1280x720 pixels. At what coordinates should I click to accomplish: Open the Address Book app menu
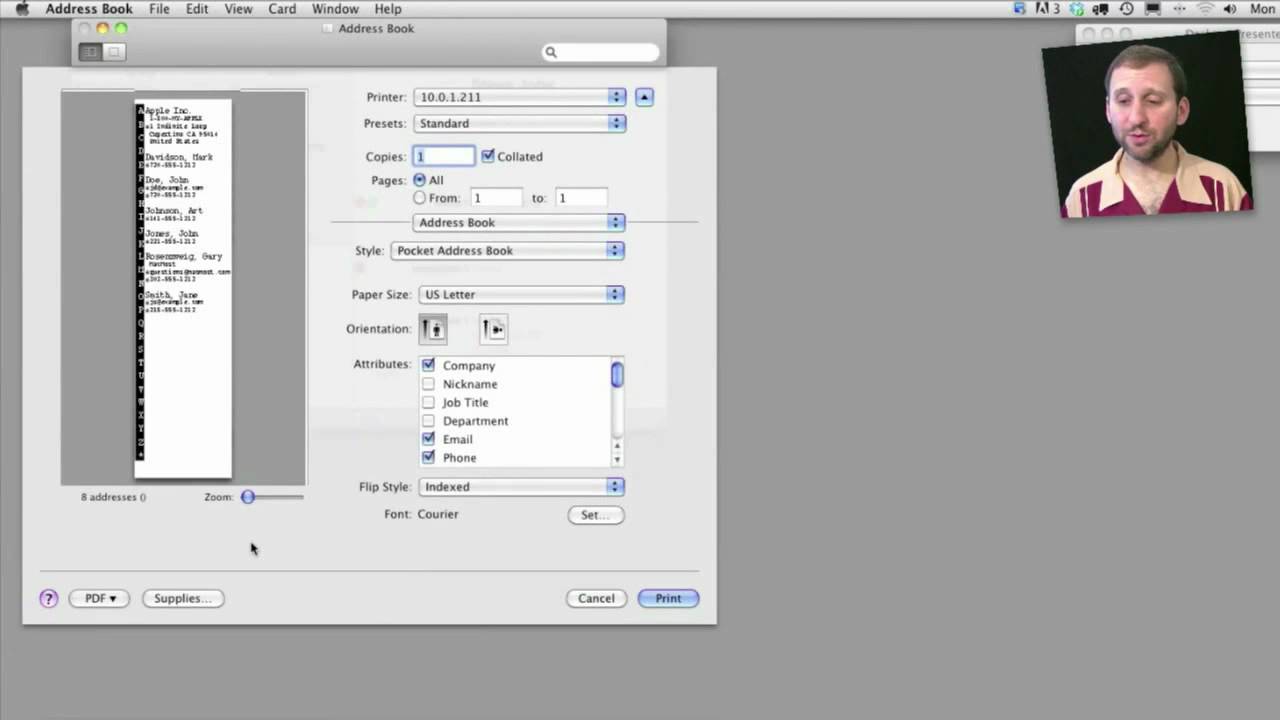pos(89,9)
